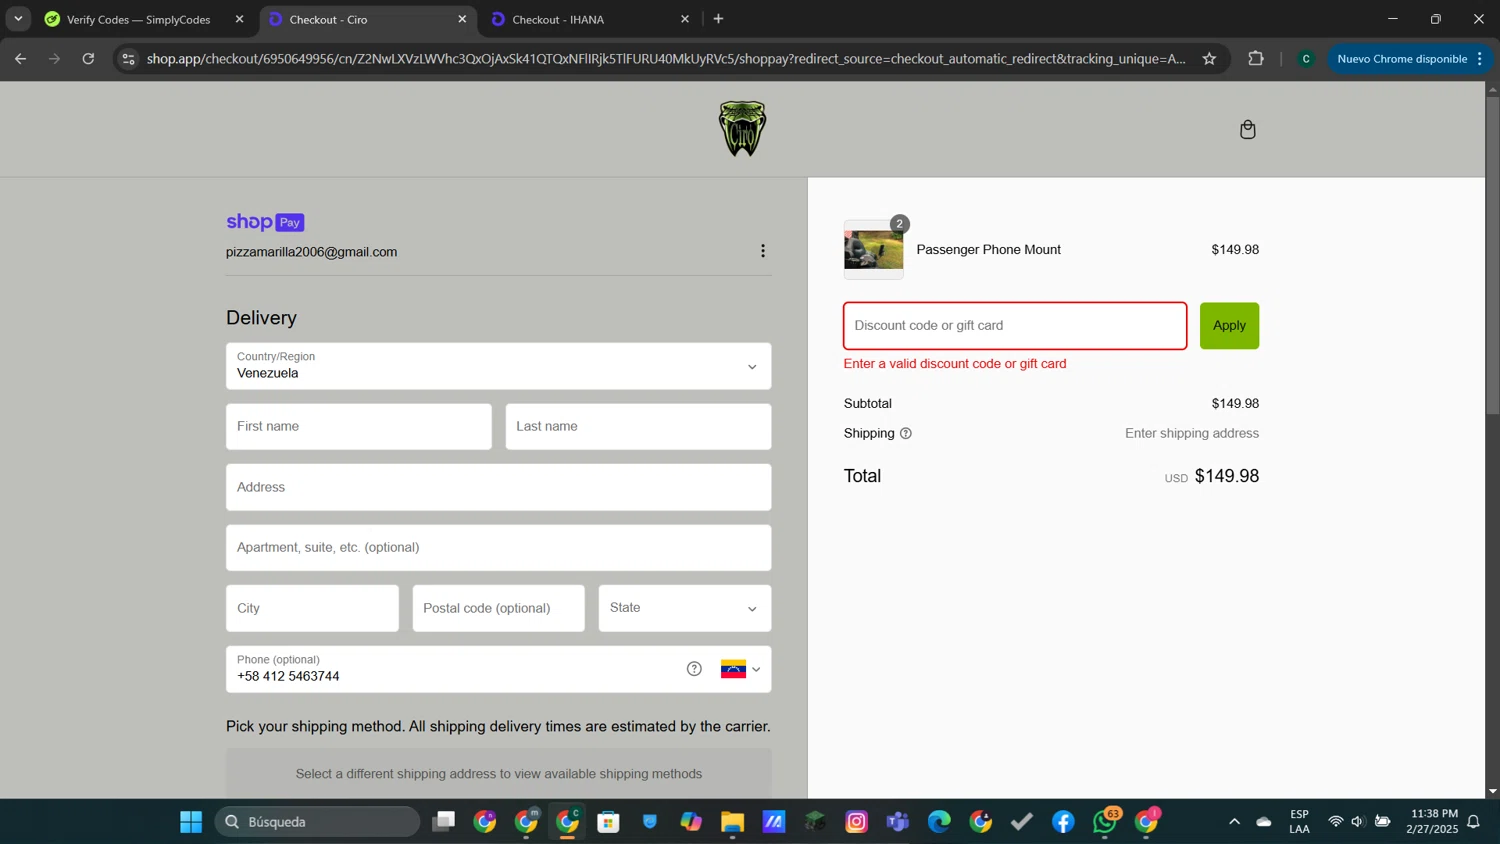Open the Venezuela flag country code selector
This screenshot has height=844, width=1500.
point(740,669)
